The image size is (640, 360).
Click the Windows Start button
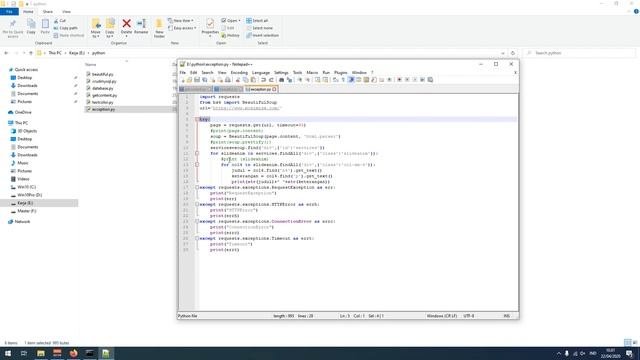8,353
